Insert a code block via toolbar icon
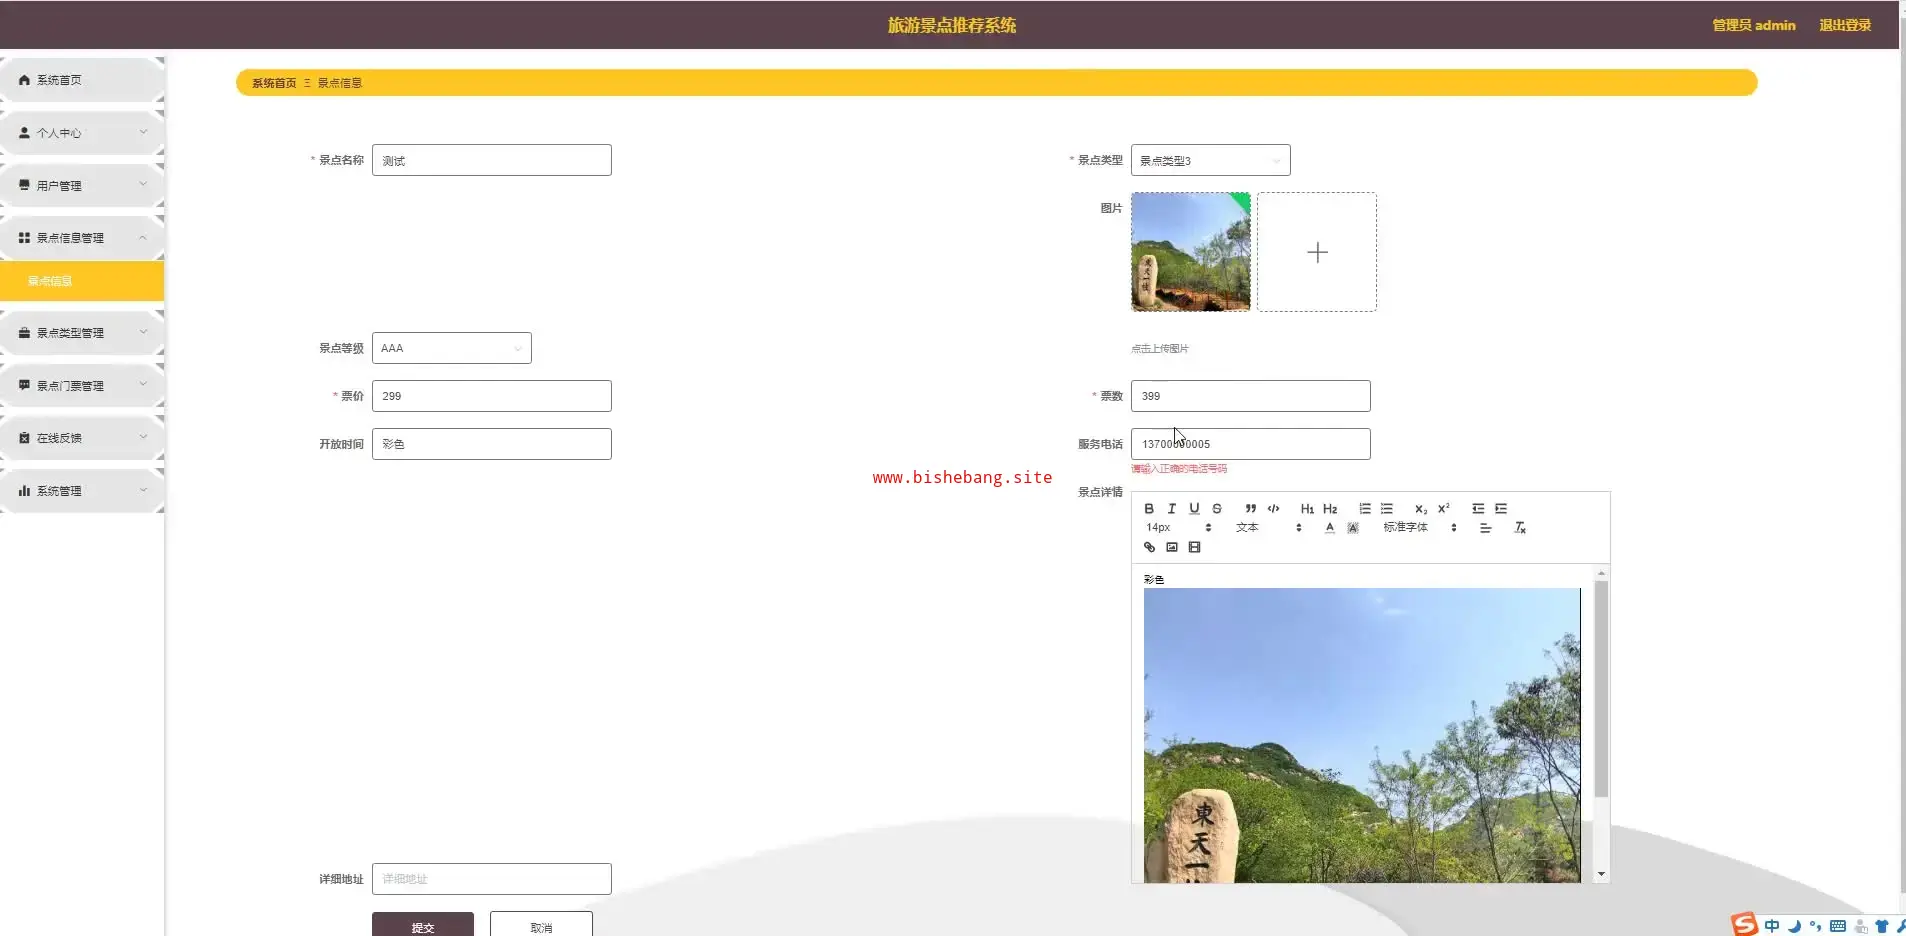 (x=1273, y=509)
